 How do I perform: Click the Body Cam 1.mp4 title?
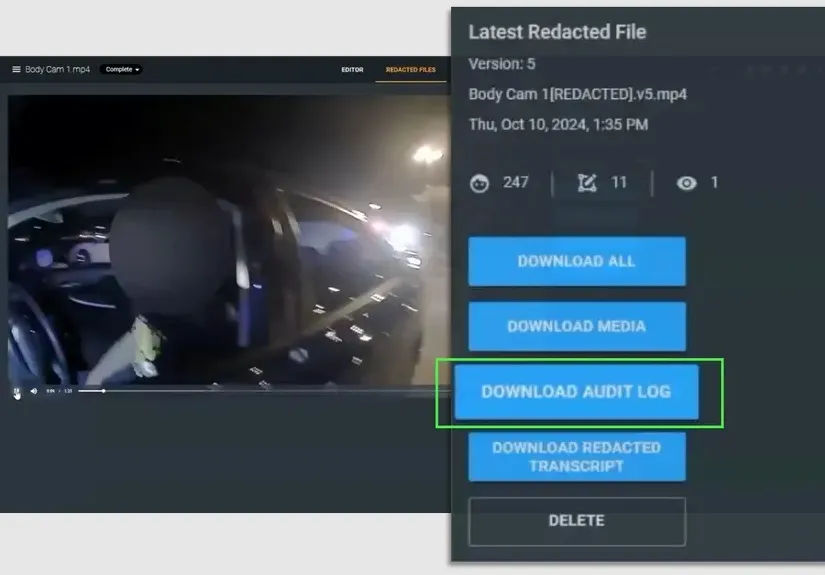tap(57, 69)
